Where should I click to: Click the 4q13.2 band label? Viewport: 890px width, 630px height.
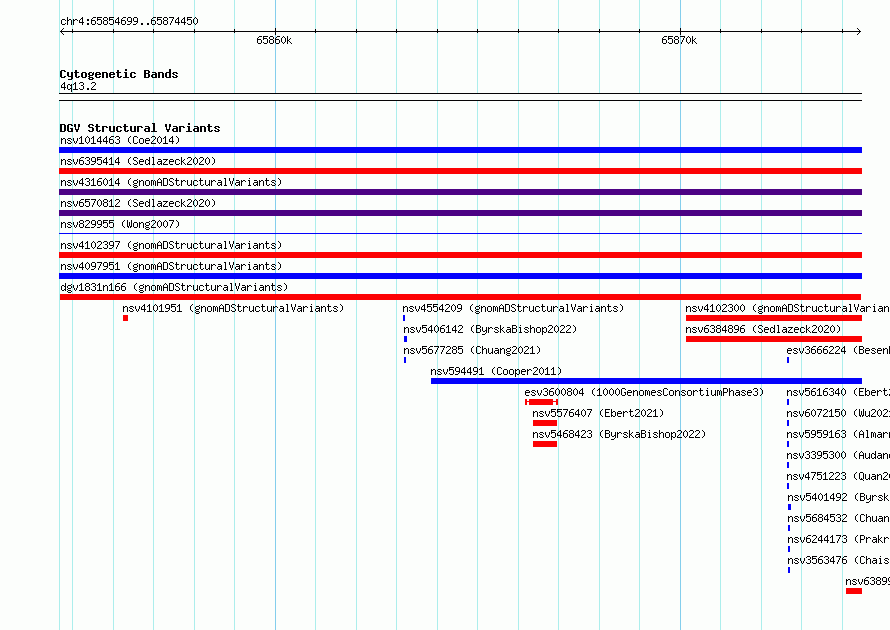point(78,86)
